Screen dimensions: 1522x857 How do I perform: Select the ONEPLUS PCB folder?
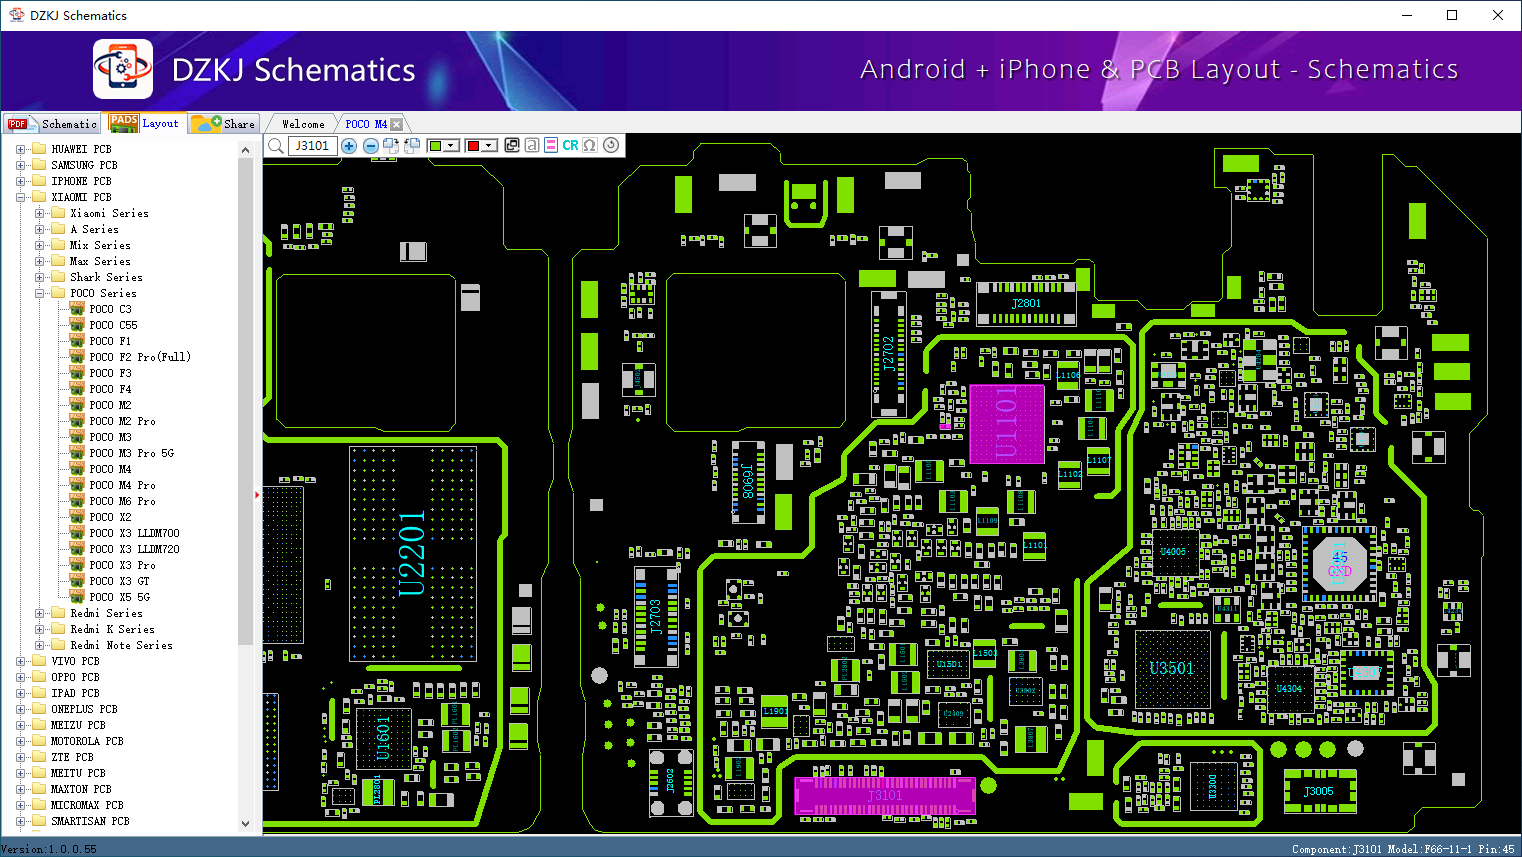(84, 709)
